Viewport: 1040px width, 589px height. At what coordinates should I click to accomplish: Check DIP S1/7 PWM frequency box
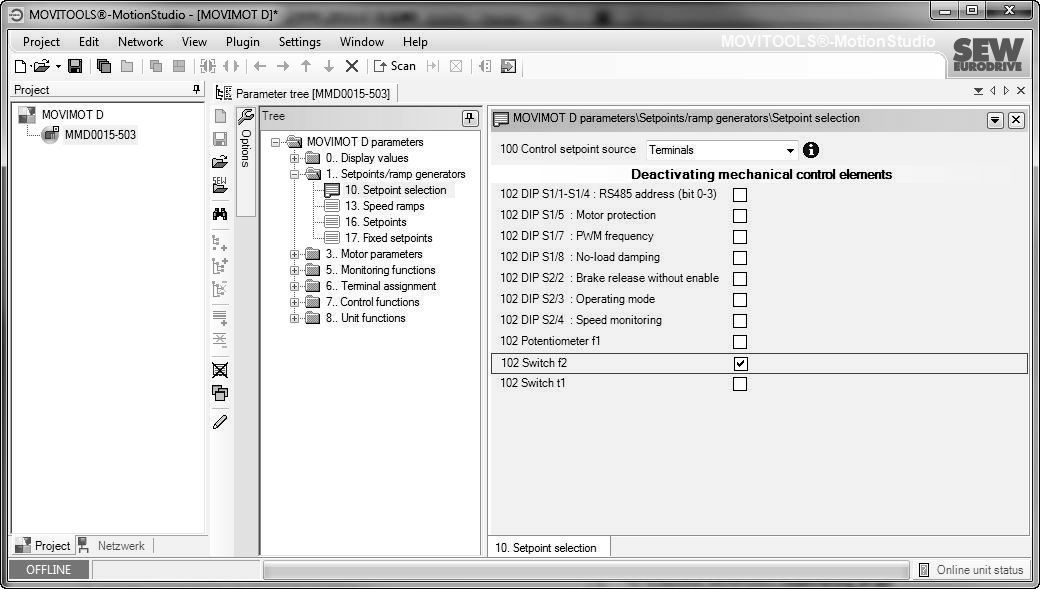[740, 237]
